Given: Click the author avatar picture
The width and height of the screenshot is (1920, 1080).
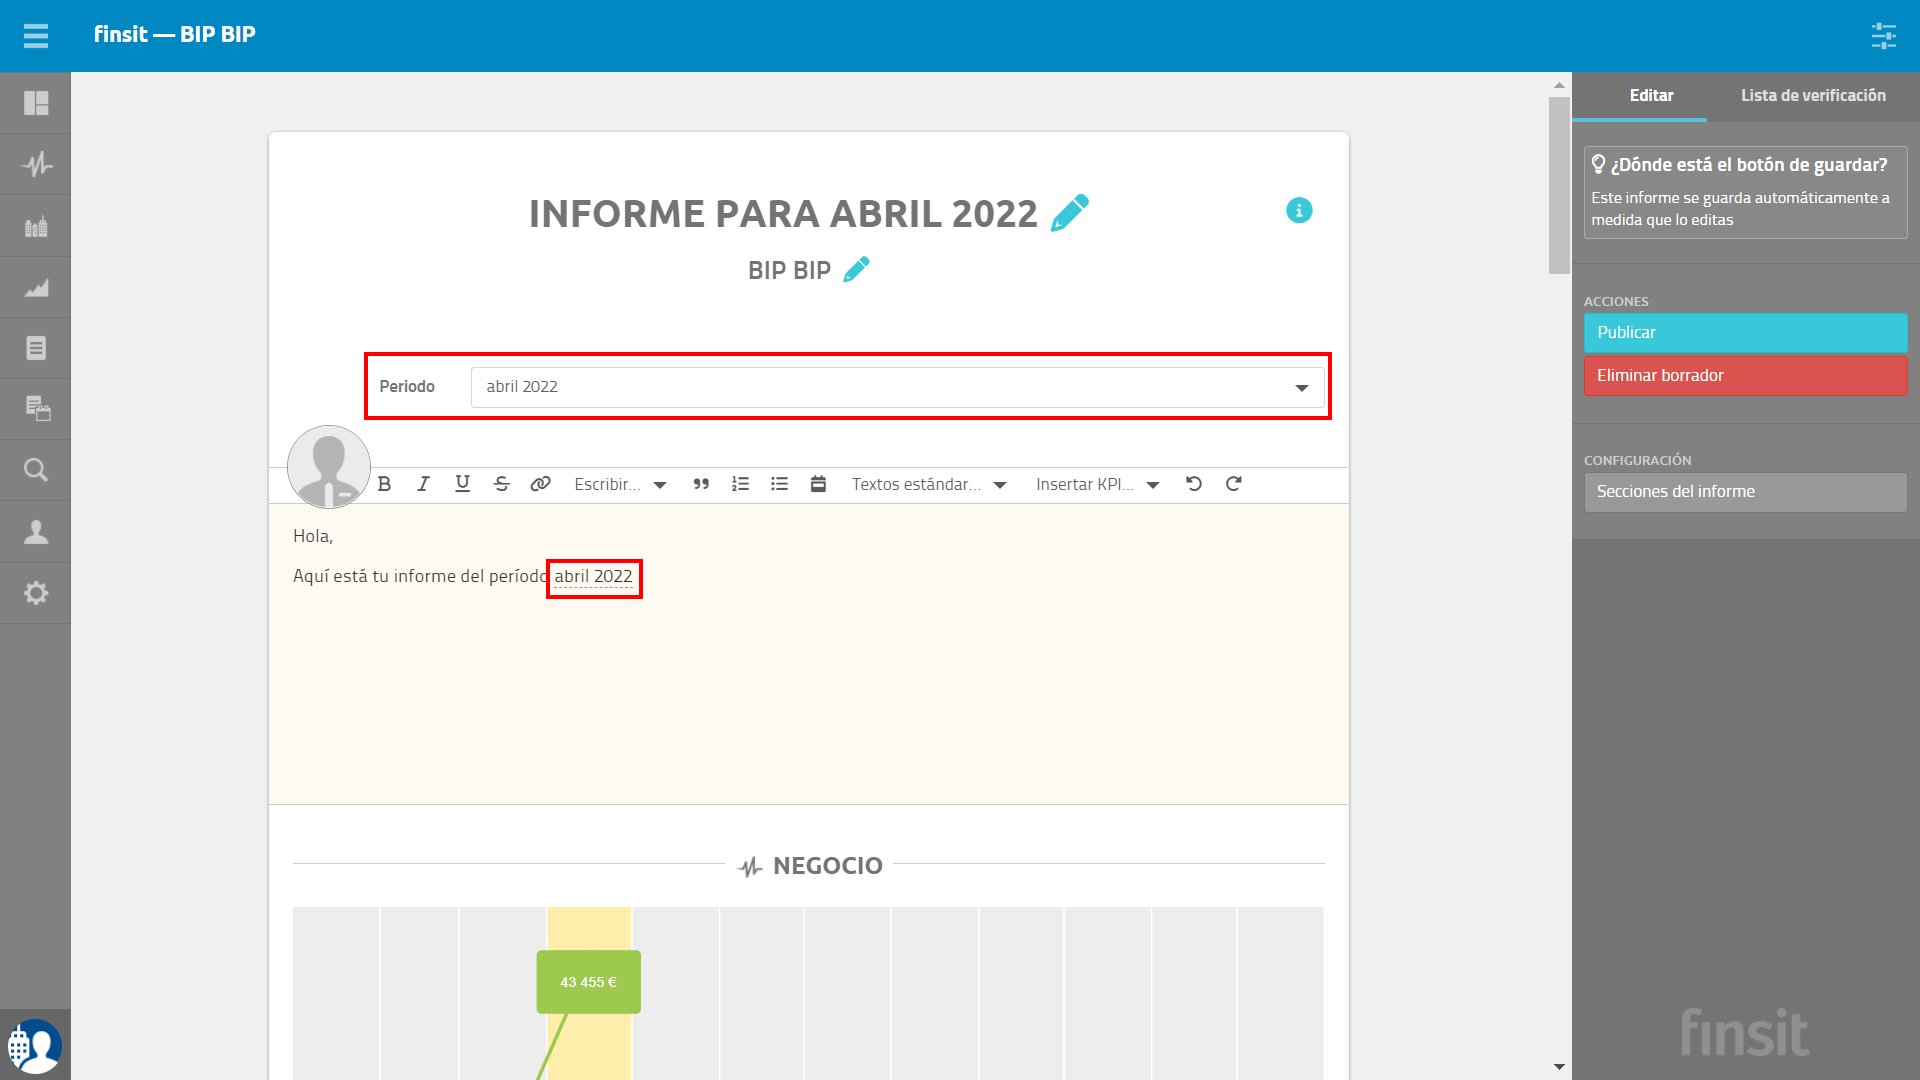Looking at the screenshot, I should click(329, 467).
